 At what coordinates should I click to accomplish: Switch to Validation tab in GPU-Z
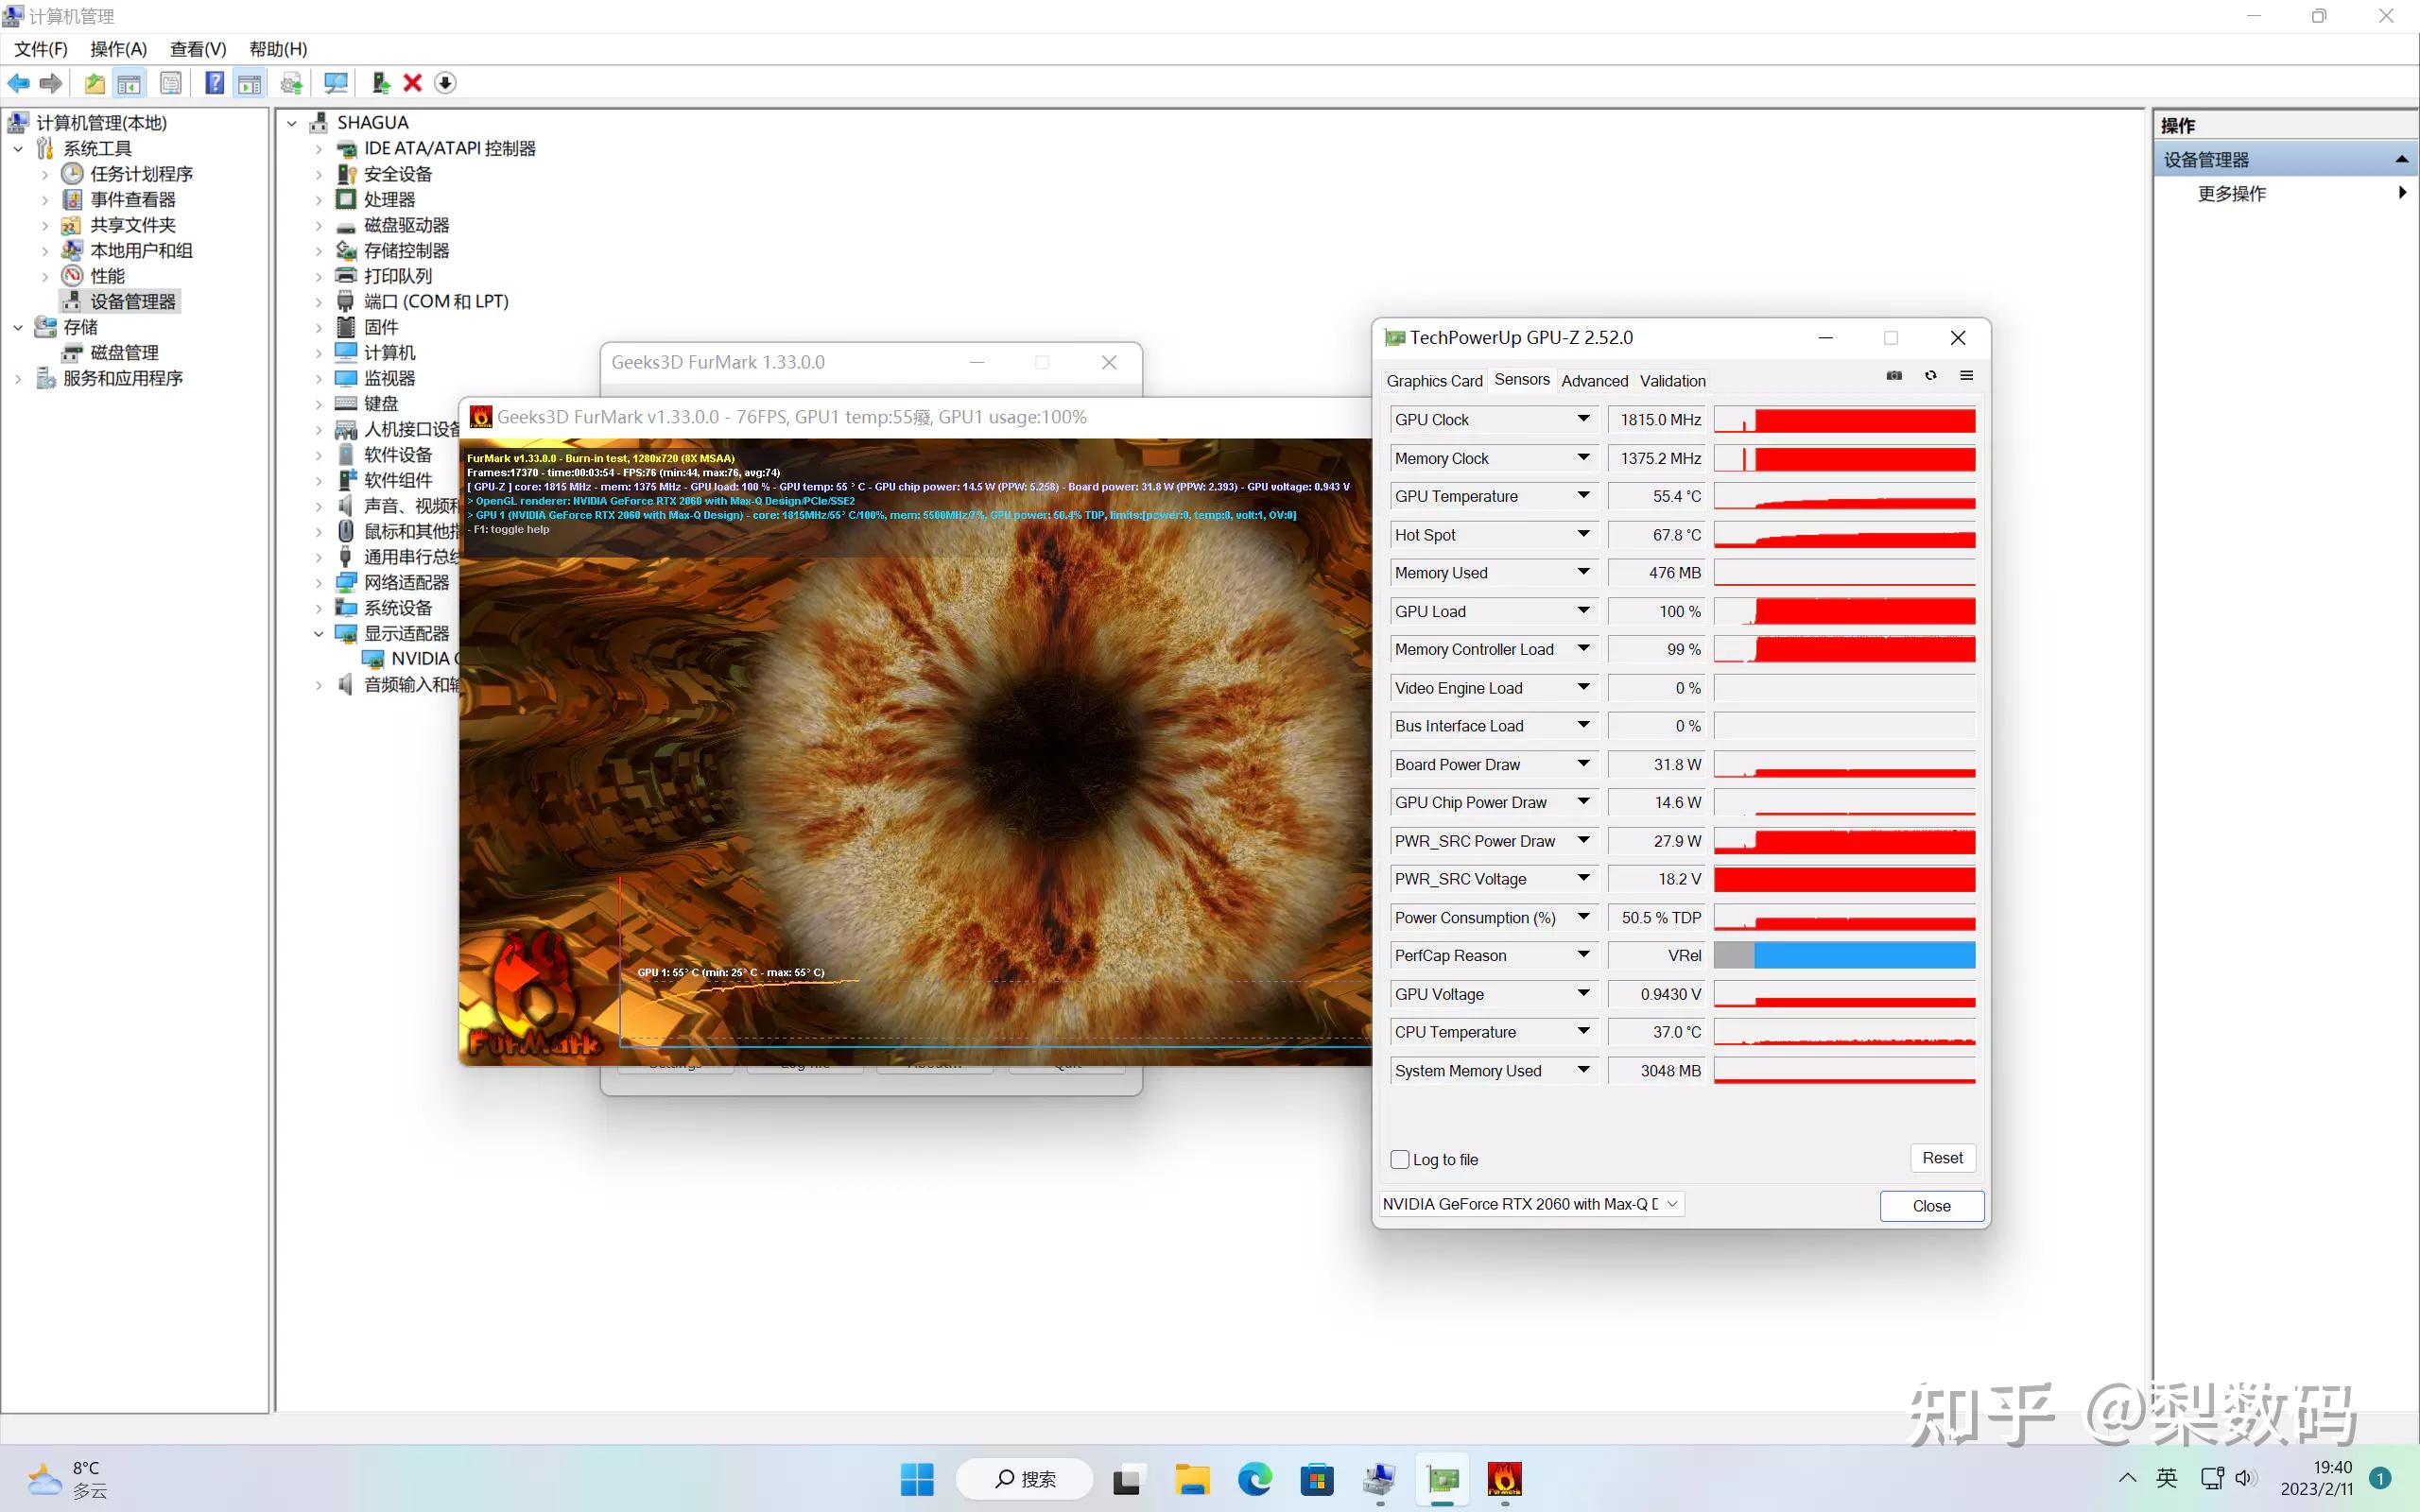point(1672,381)
